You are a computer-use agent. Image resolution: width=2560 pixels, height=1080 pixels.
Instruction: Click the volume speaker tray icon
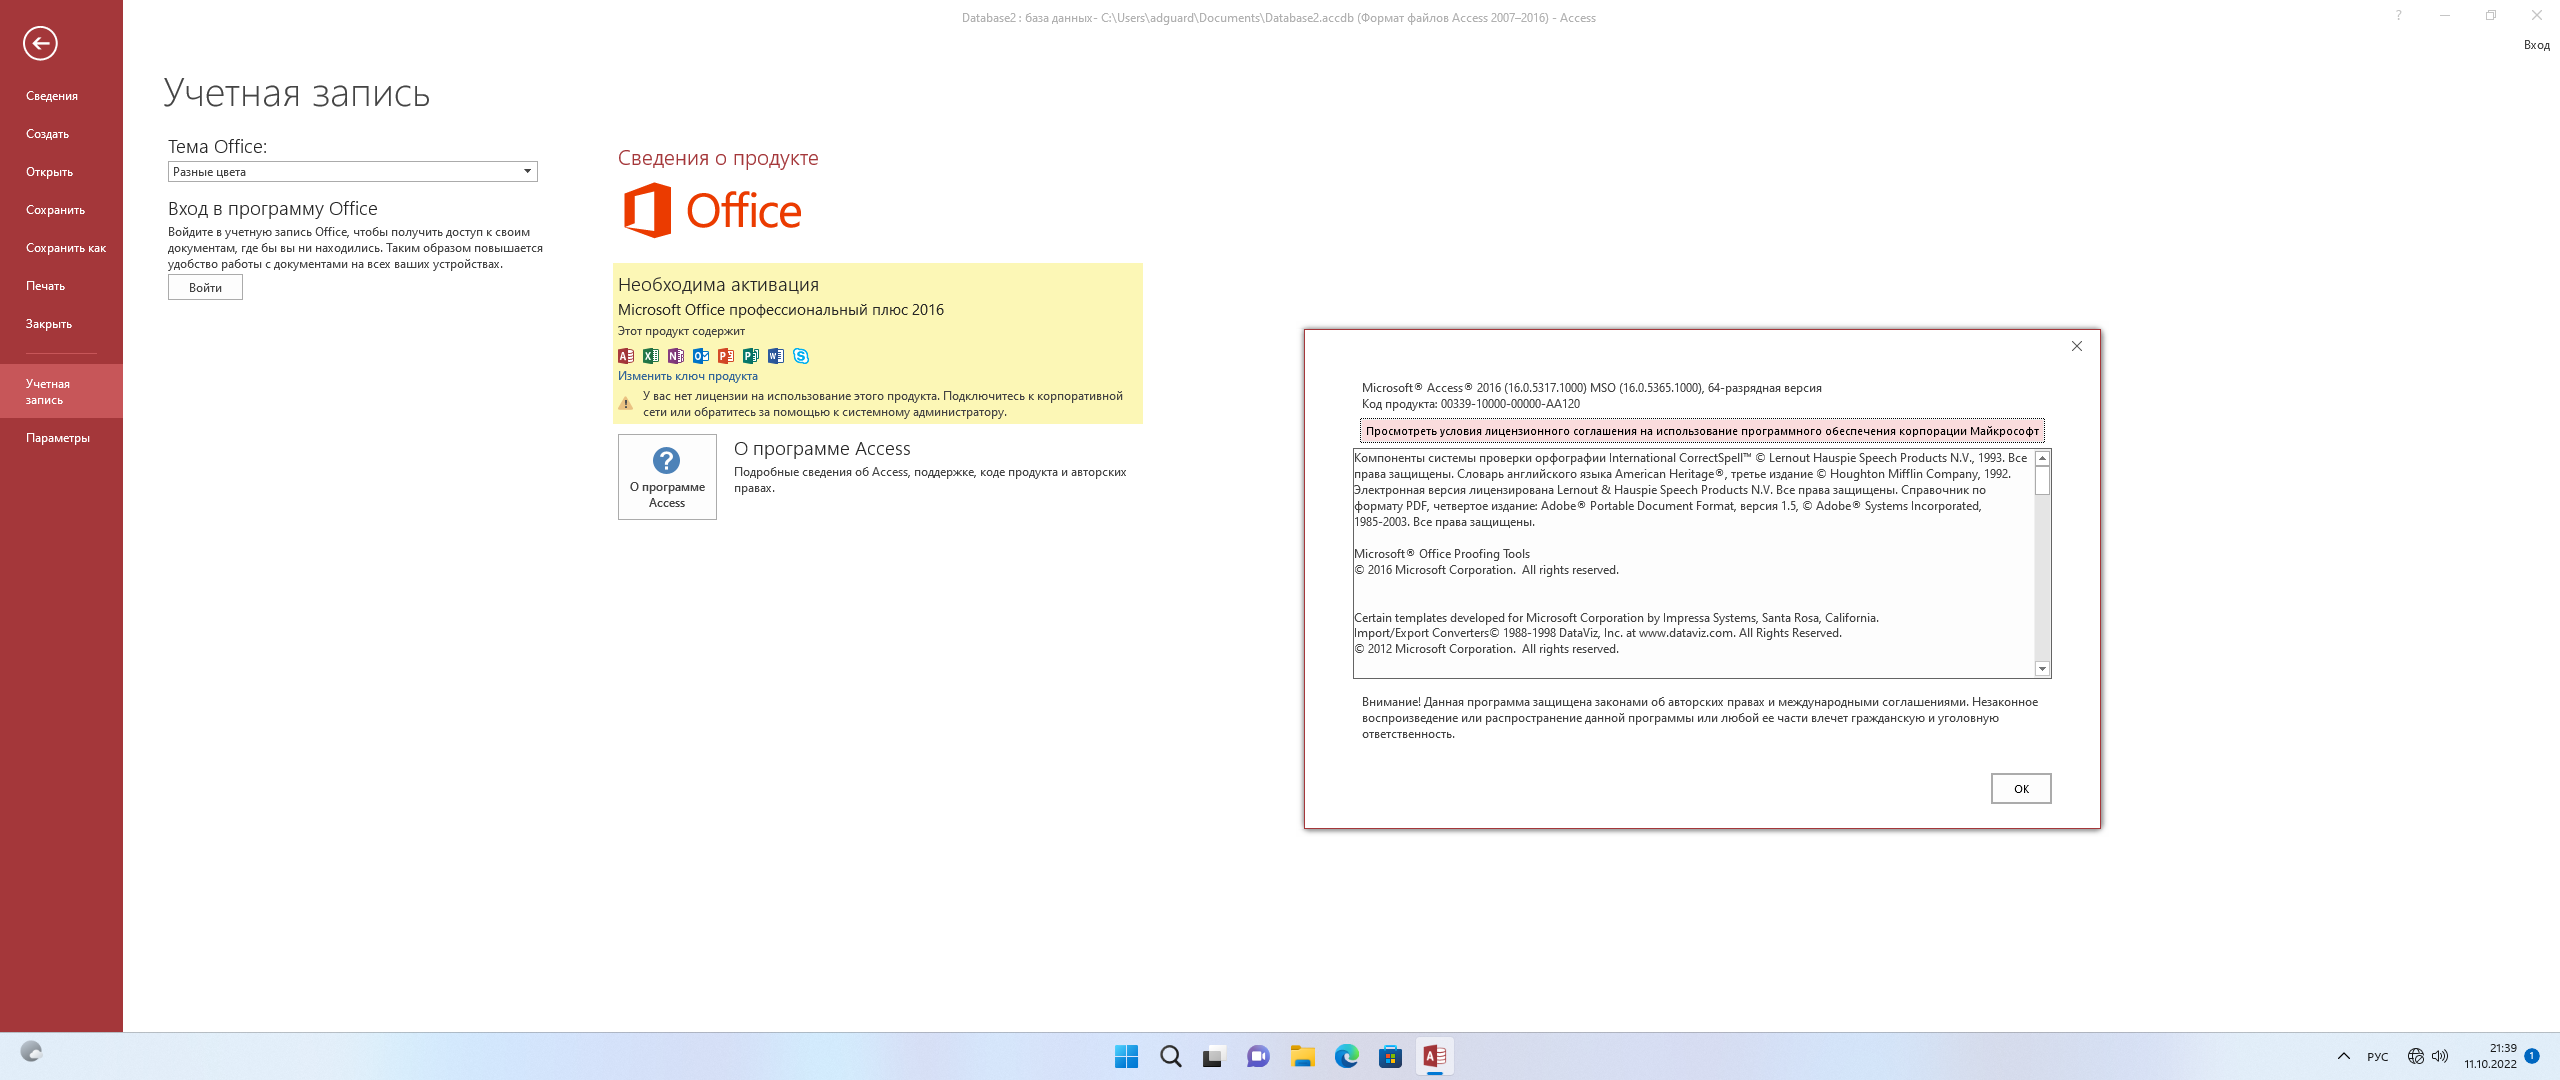click(x=2440, y=1056)
